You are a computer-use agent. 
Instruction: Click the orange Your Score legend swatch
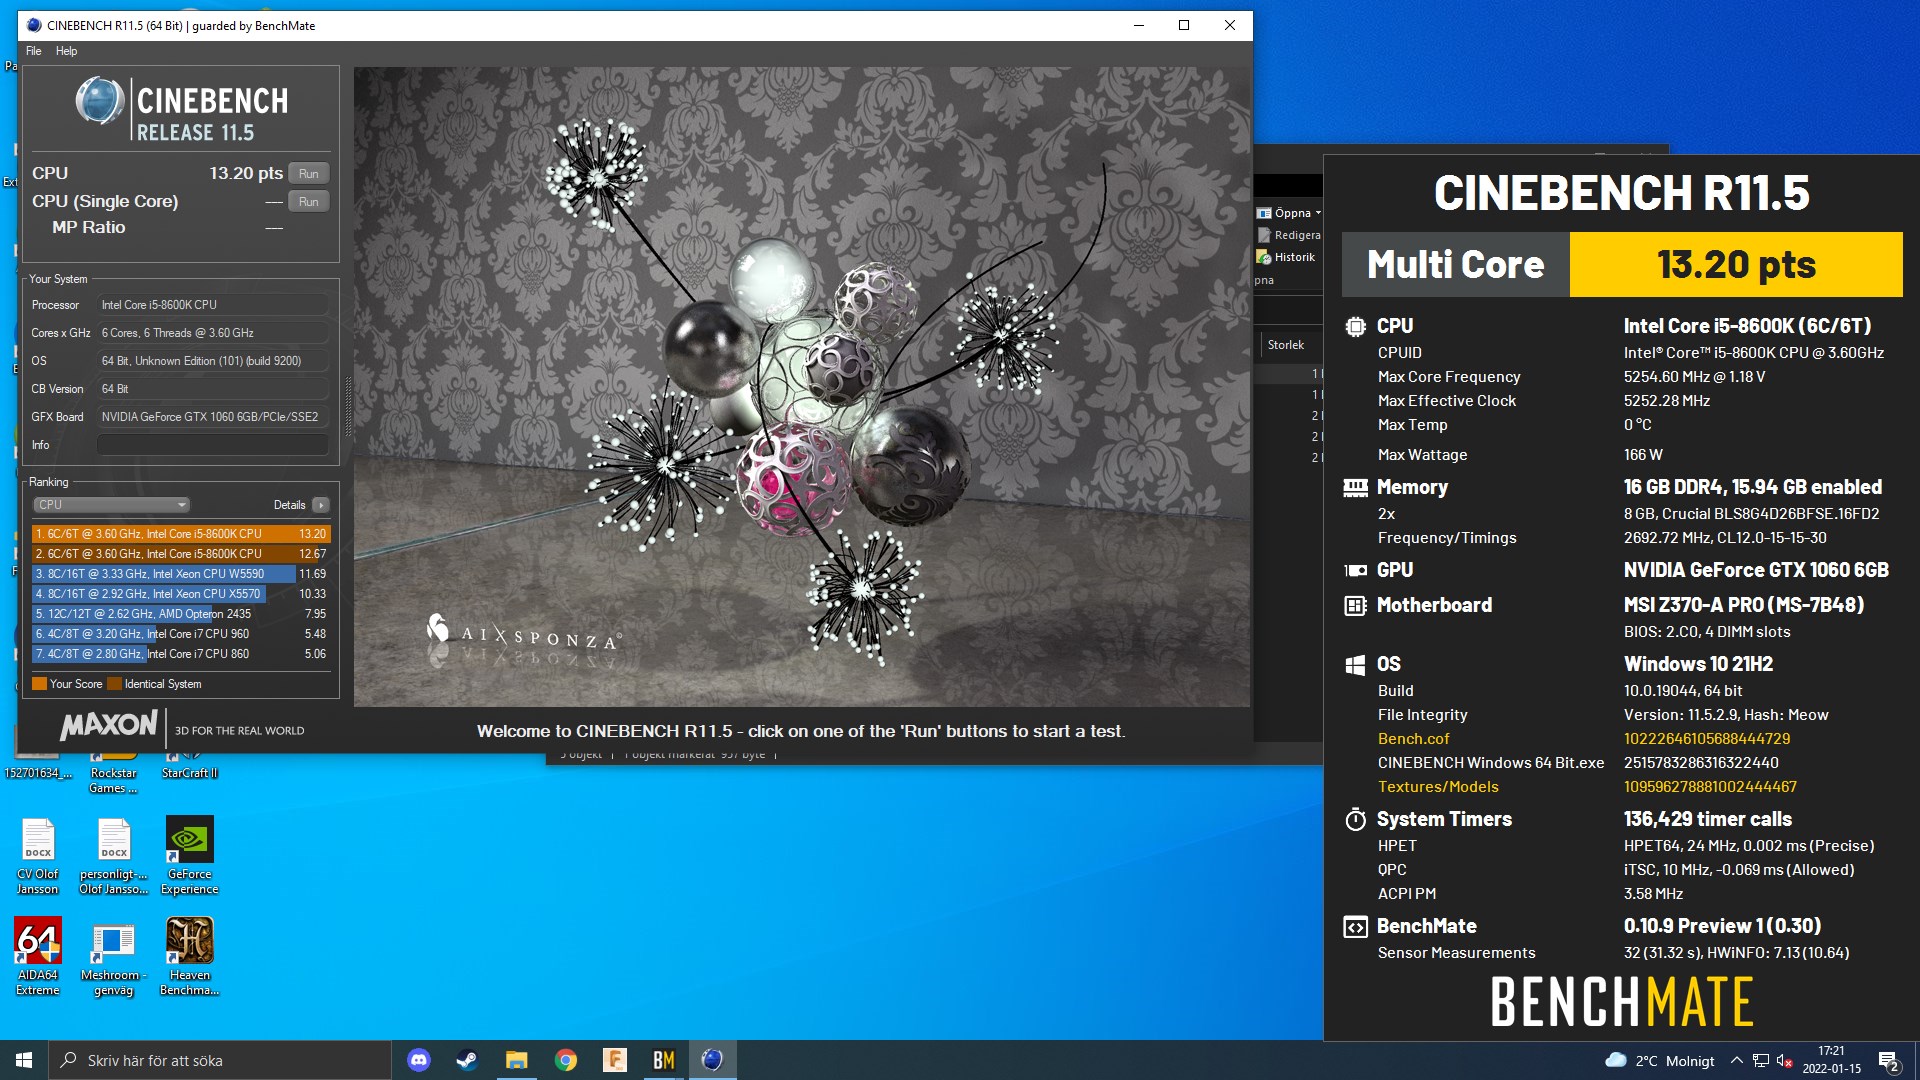click(39, 684)
